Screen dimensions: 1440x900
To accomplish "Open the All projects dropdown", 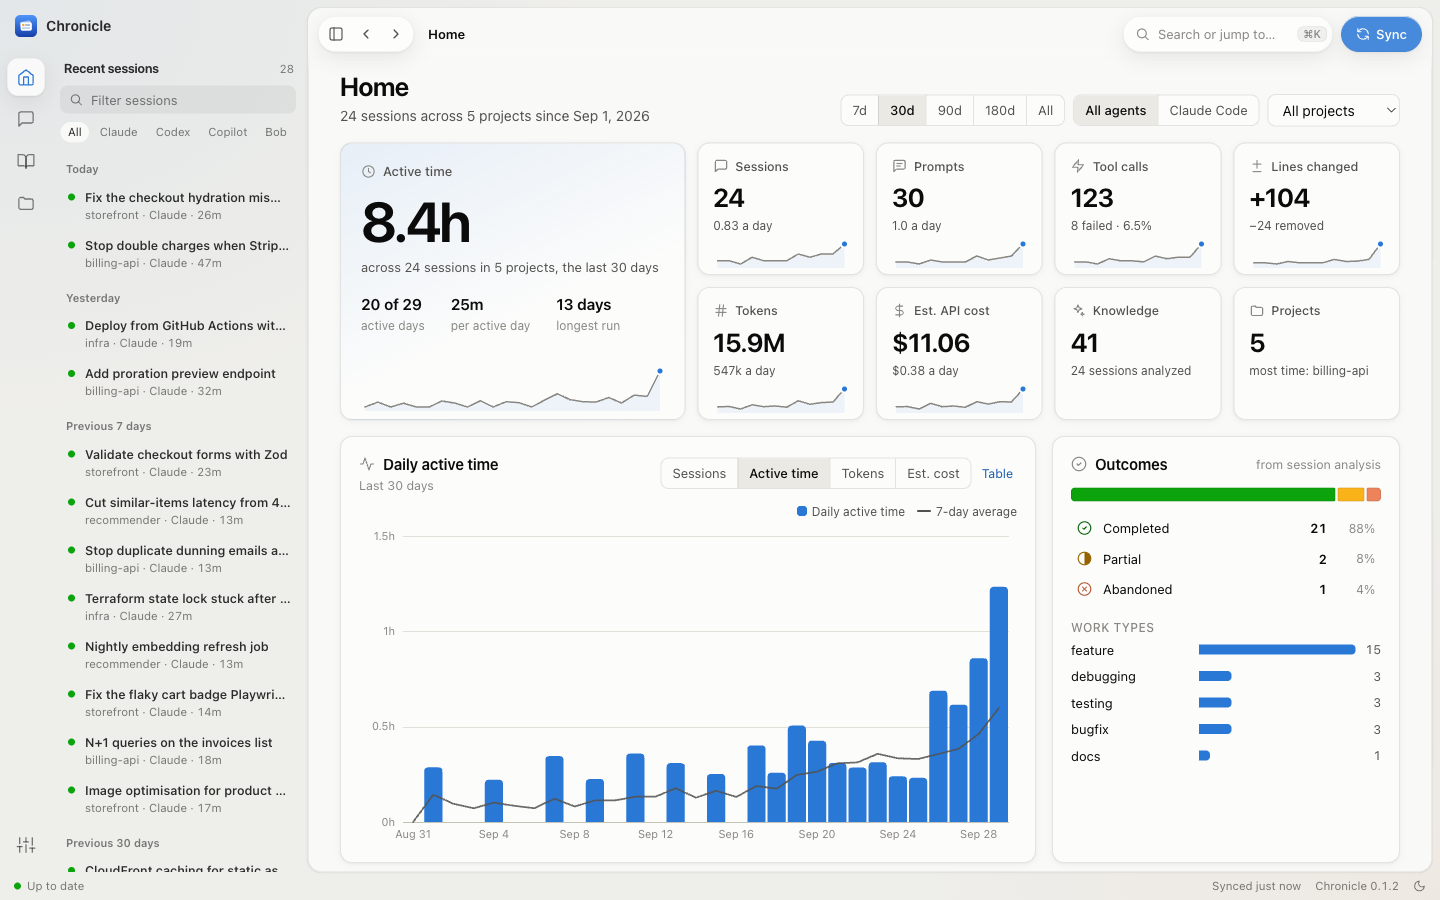I will [1333, 110].
